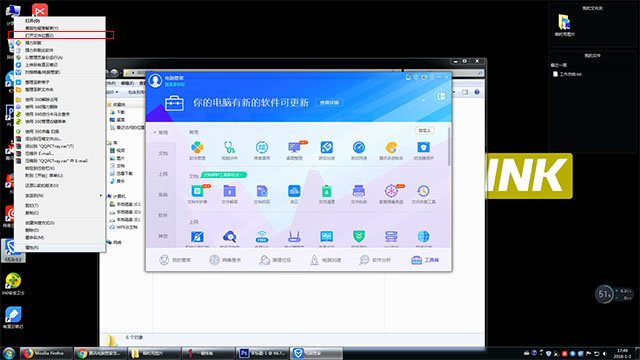Choose 使用 360解除占用 in the context menu
Image resolution: width=640 pixels, height=360 pixels.
(60, 99)
